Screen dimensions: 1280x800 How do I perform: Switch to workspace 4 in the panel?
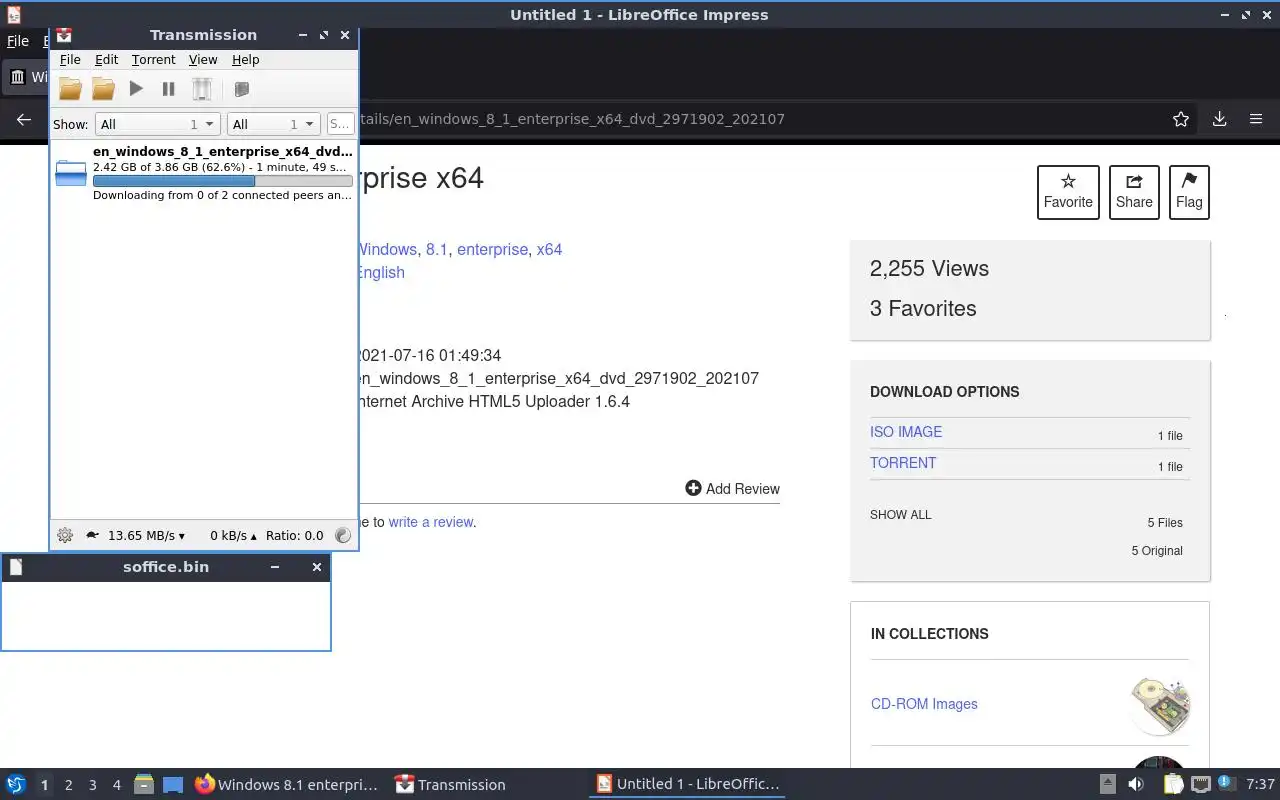(116, 785)
